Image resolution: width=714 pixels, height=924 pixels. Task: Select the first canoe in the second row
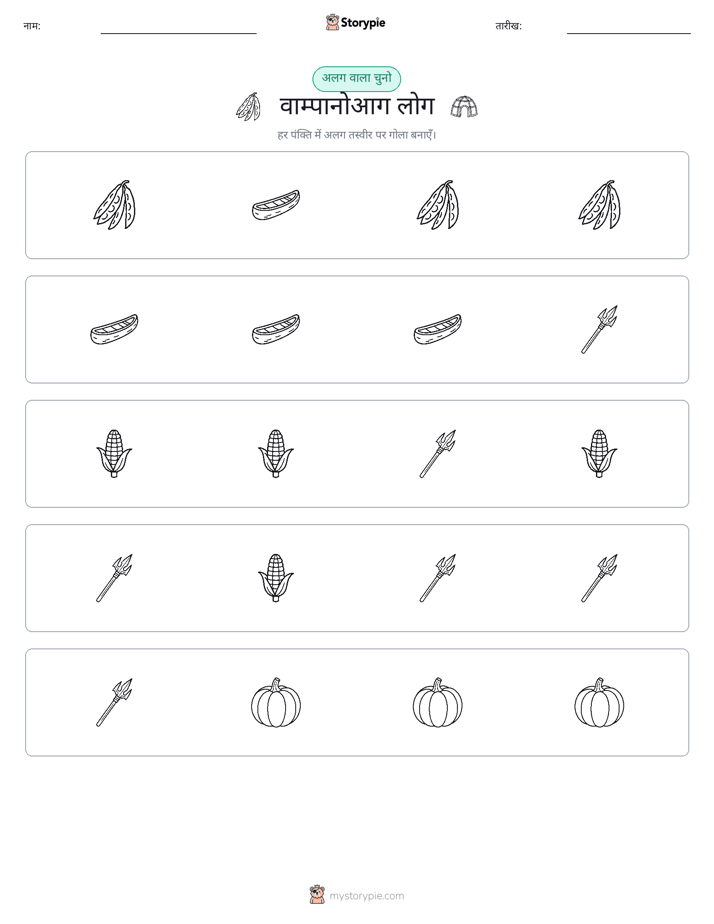coord(114,329)
